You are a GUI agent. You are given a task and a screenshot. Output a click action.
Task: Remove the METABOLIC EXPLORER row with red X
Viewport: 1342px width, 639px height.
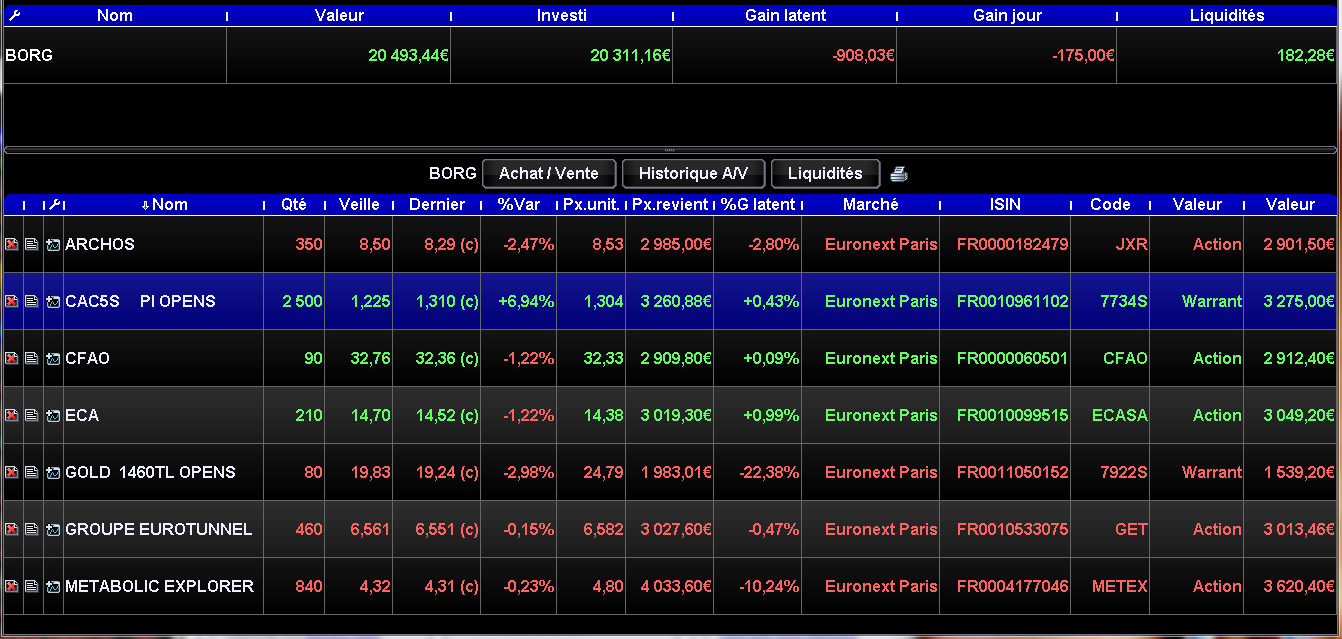point(12,586)
